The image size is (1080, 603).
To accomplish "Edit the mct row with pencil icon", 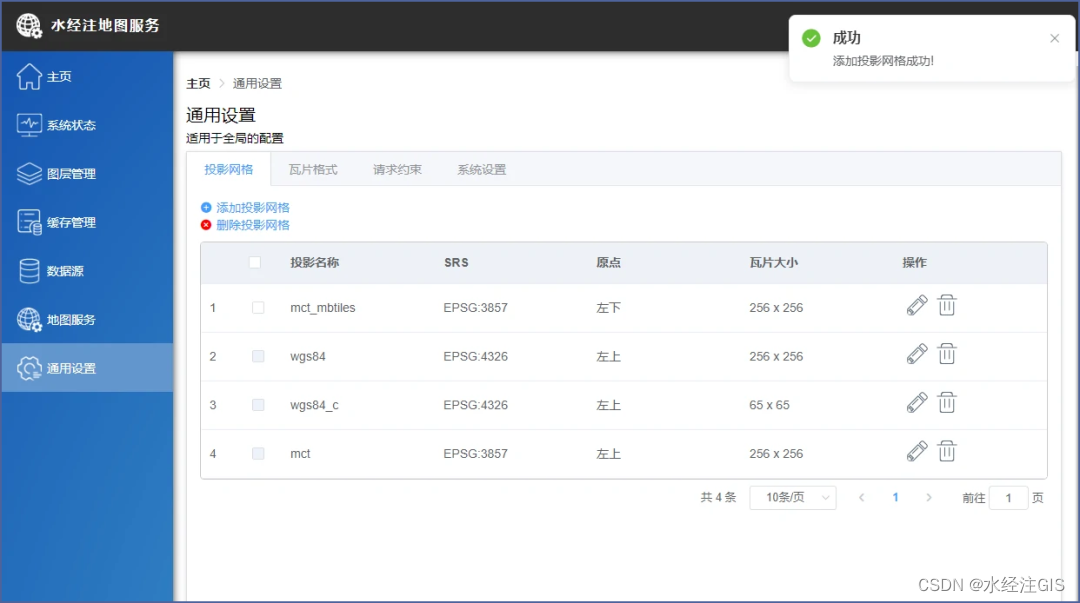I will click(917, 451).
